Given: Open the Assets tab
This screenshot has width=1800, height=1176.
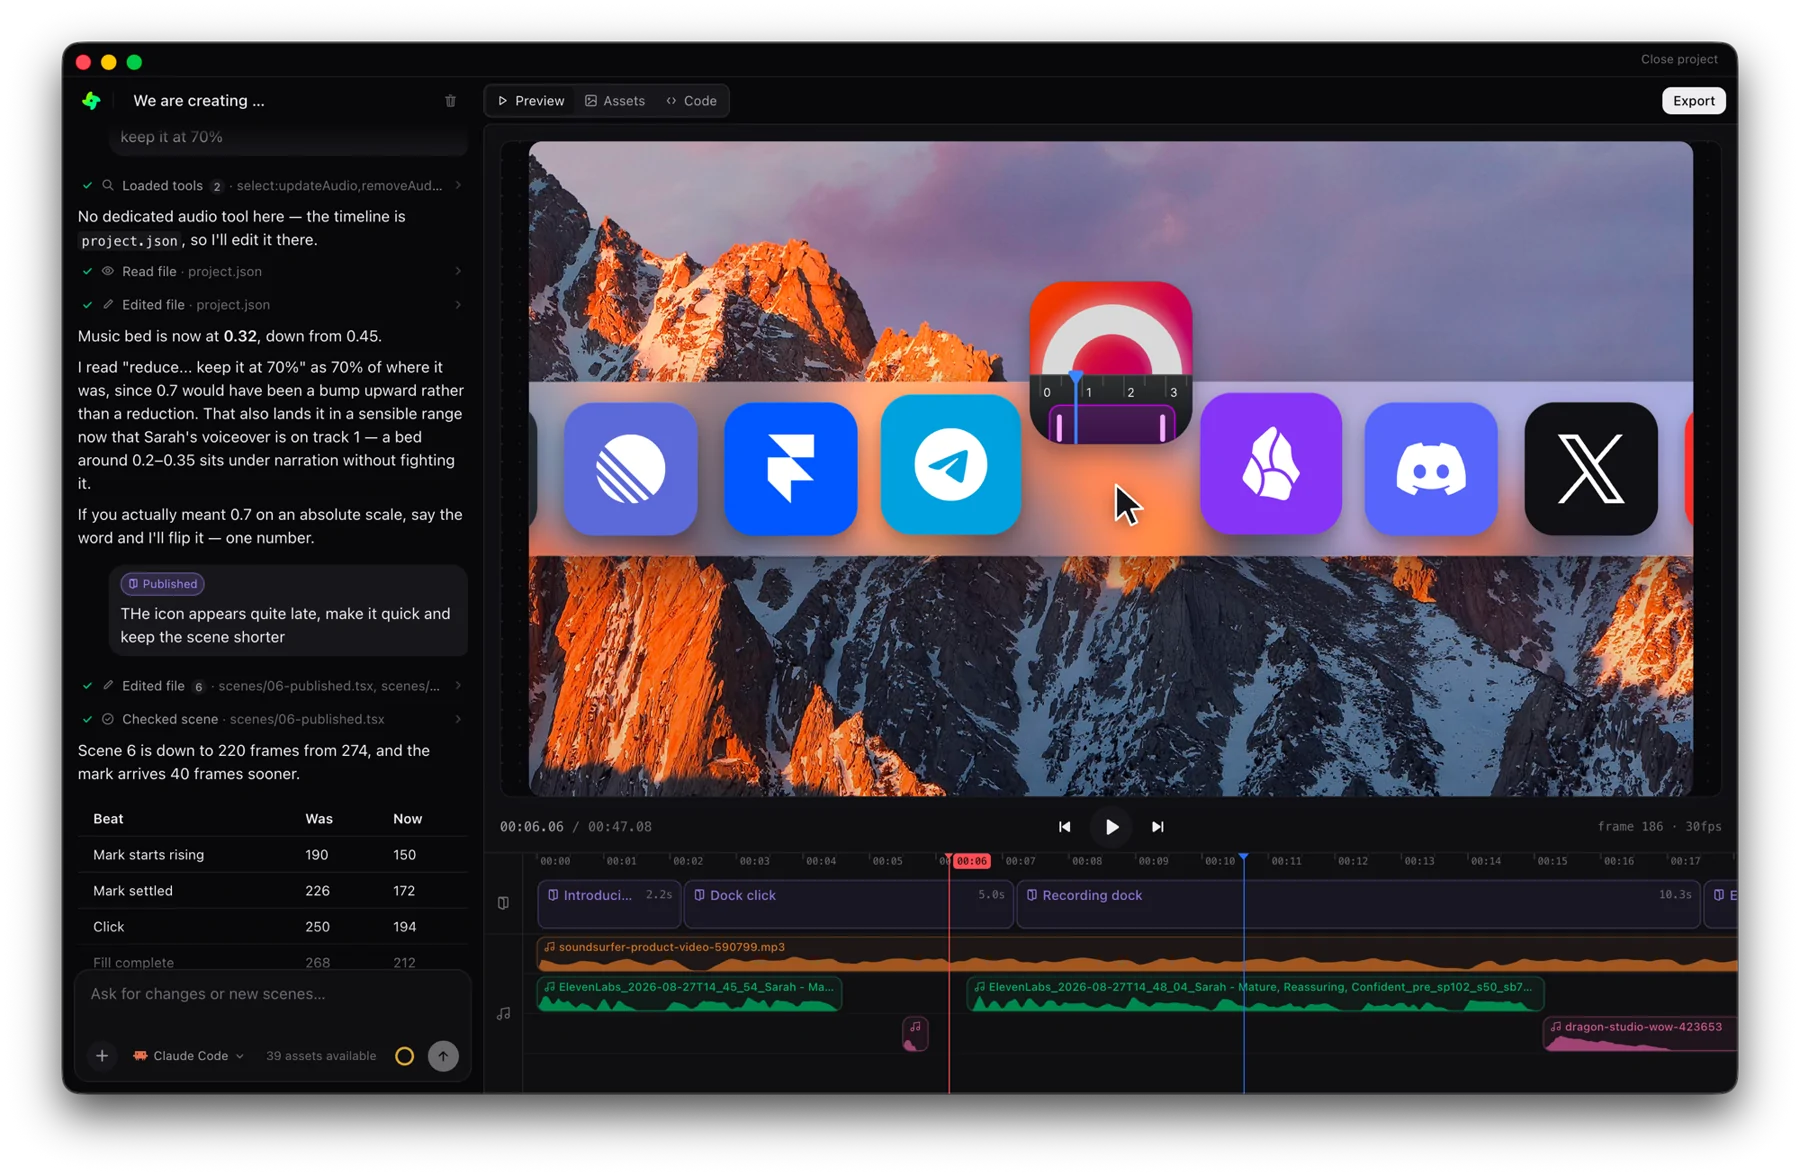Looking at the screenshot, I should tap(615, 101).
